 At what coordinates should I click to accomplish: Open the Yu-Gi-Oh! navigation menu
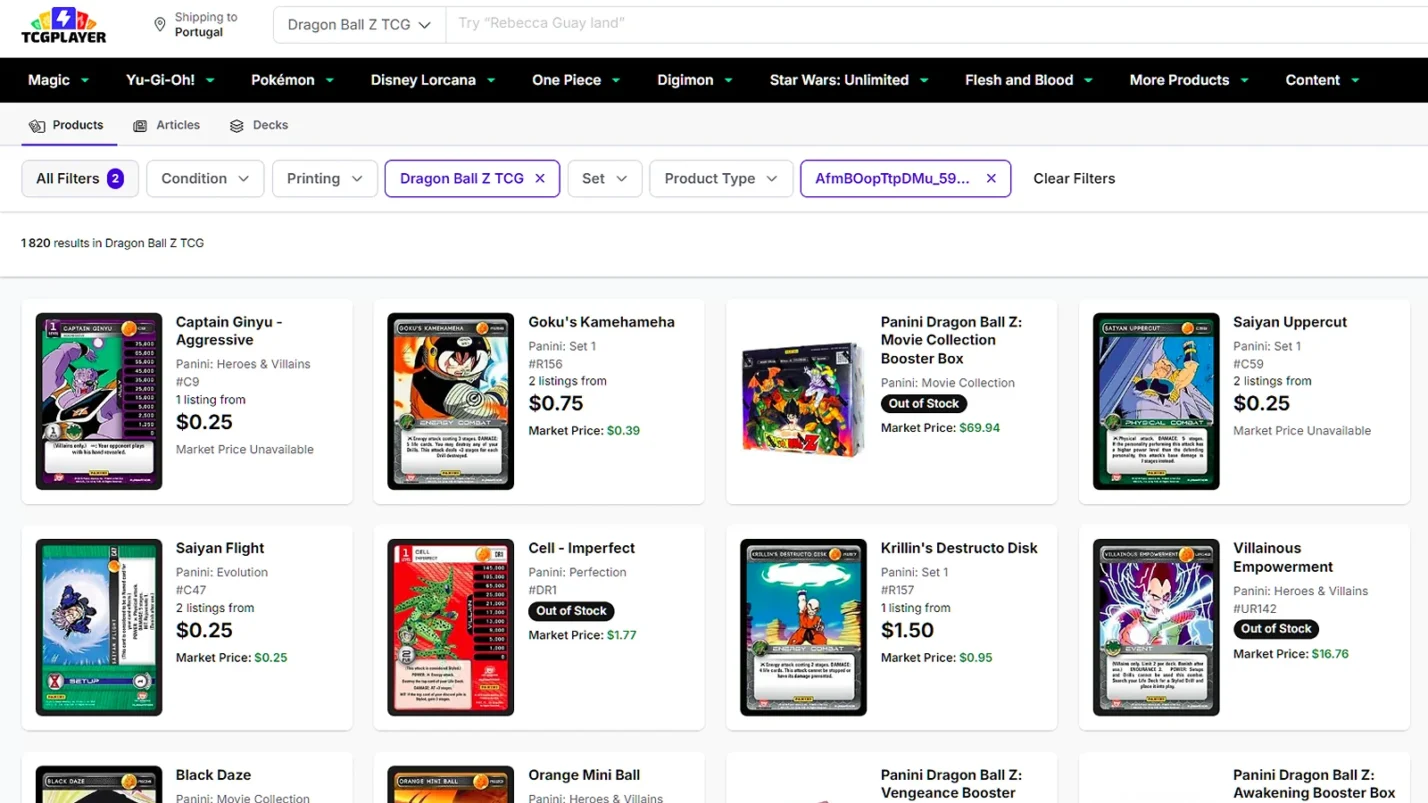coord(170,80)
